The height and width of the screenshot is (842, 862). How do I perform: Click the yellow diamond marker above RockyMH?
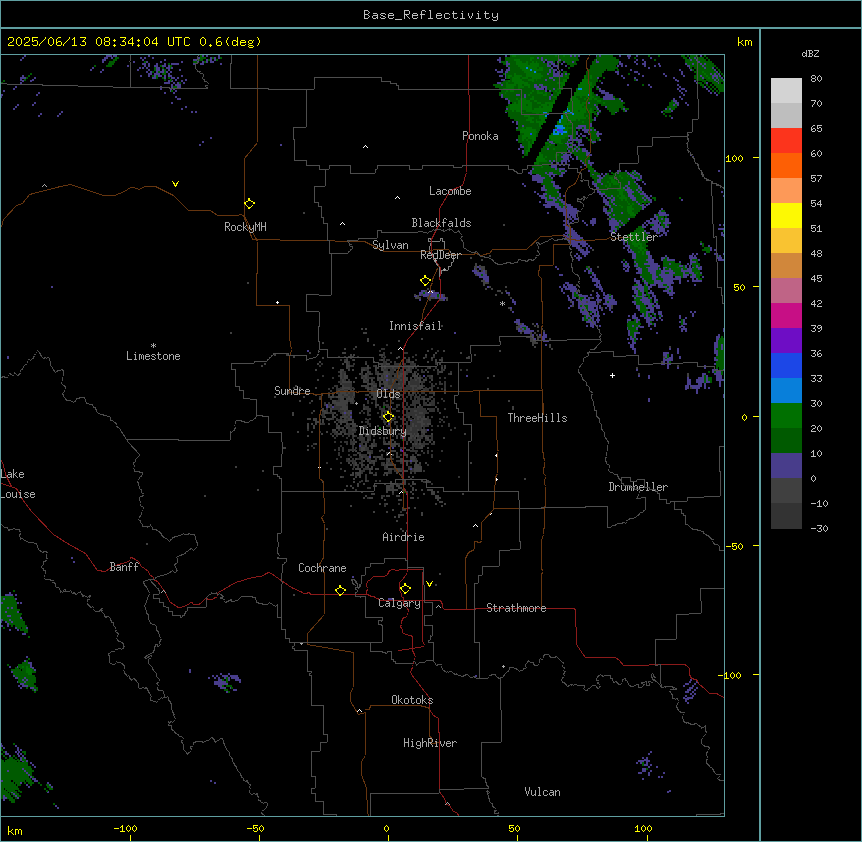(x=249, y=204)
